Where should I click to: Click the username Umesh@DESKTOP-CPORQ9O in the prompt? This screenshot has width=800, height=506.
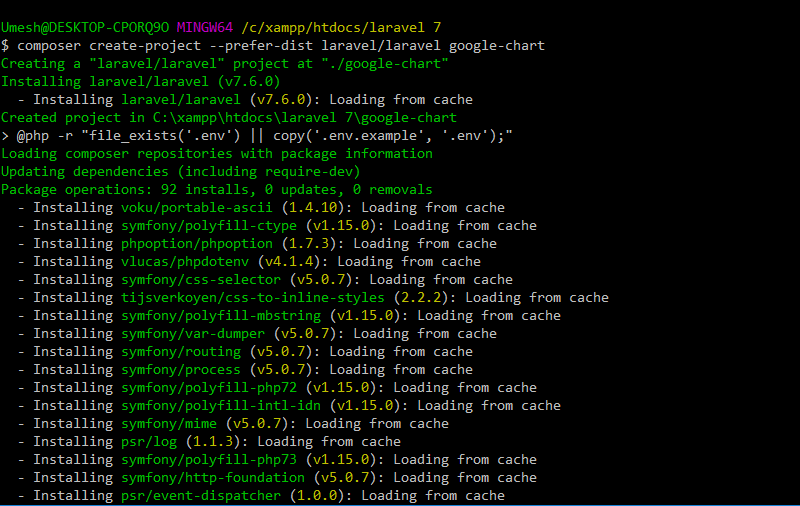click(x=85, y=28)
